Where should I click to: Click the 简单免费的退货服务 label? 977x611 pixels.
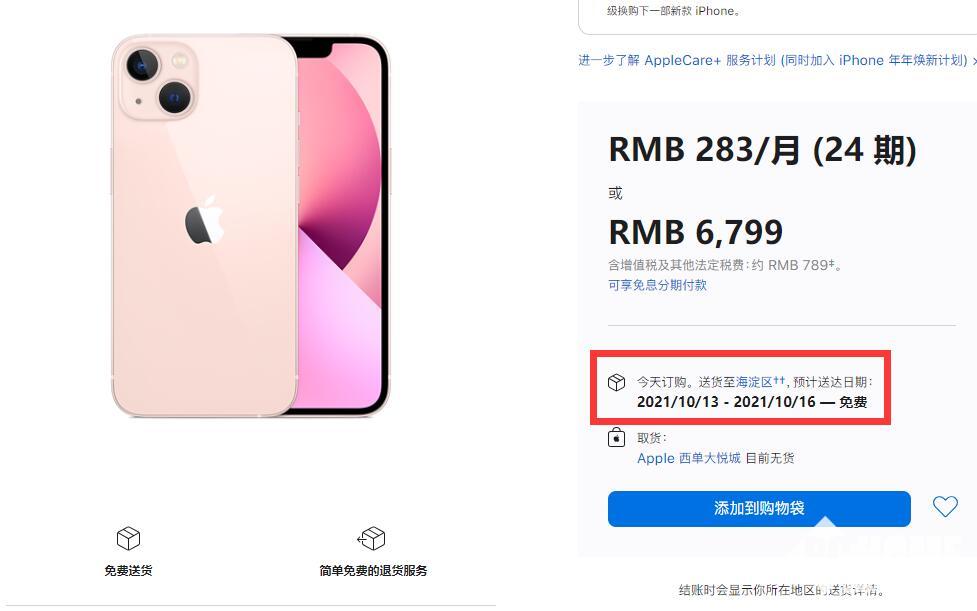click(x=373, y=571)
